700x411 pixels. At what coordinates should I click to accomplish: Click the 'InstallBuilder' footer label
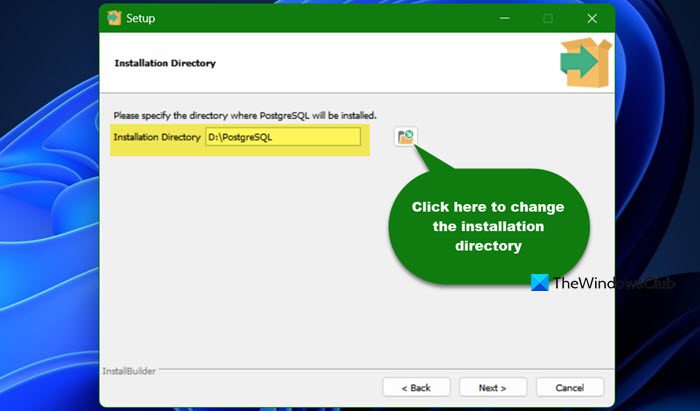pyautogui.click(x=129, y=371)
